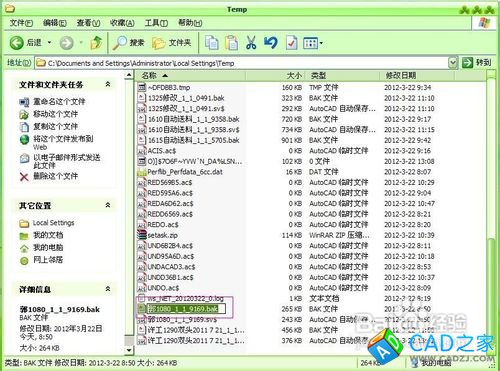Collapse the 详细信息 panel
Viewport: 500px width, 371px height.
click(x=108, y=289)
